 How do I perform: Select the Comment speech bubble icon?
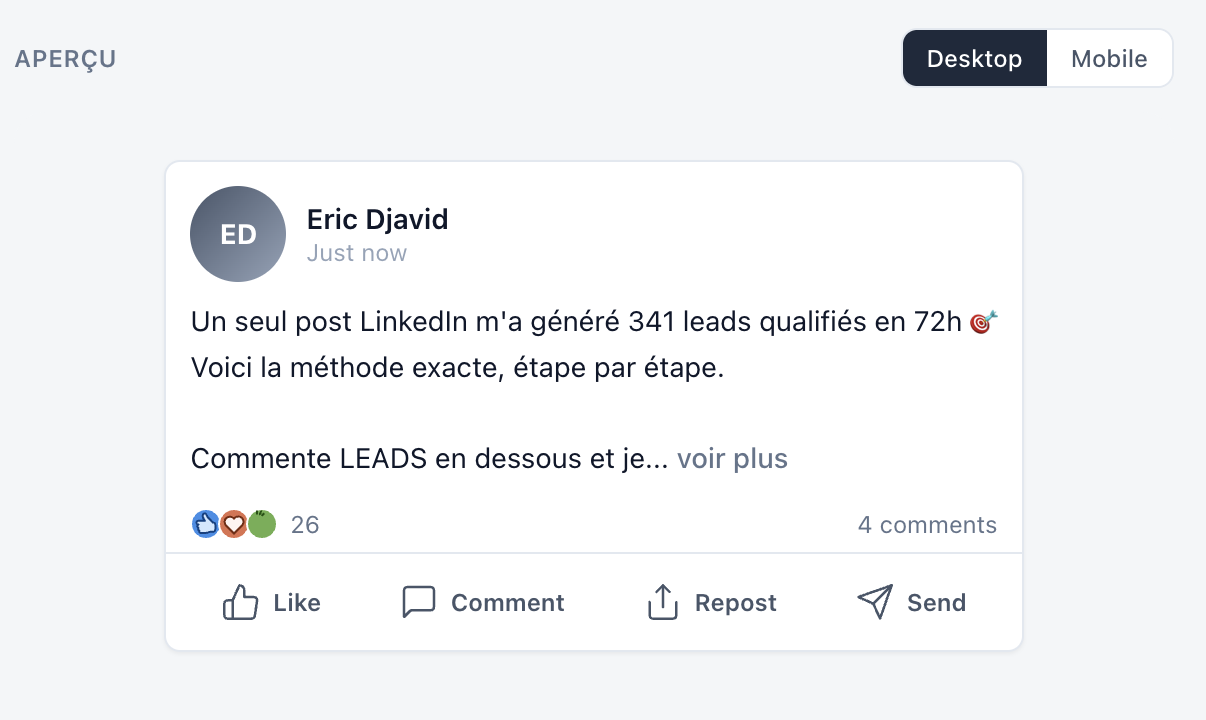[x=418, y=601]
